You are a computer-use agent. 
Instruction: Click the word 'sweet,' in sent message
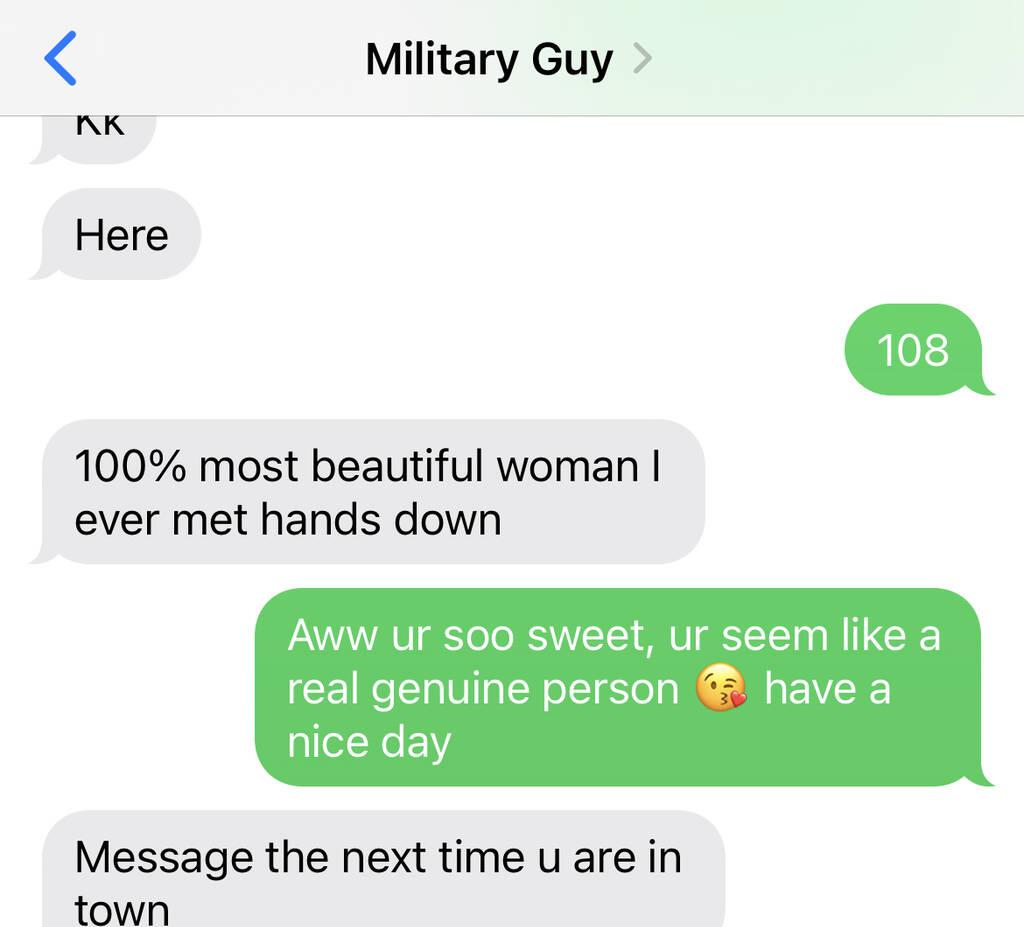pos(590,635)
